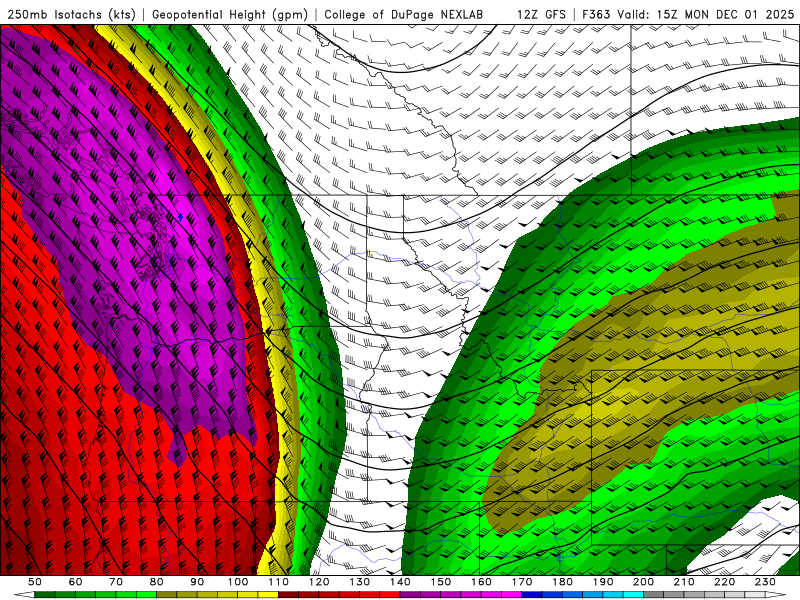Image resolution: width=800 pixels, height=600 pixels.
Task: Click the "12Z GFS" model run label
Action: pyautogui.click(x=541, y=14)
